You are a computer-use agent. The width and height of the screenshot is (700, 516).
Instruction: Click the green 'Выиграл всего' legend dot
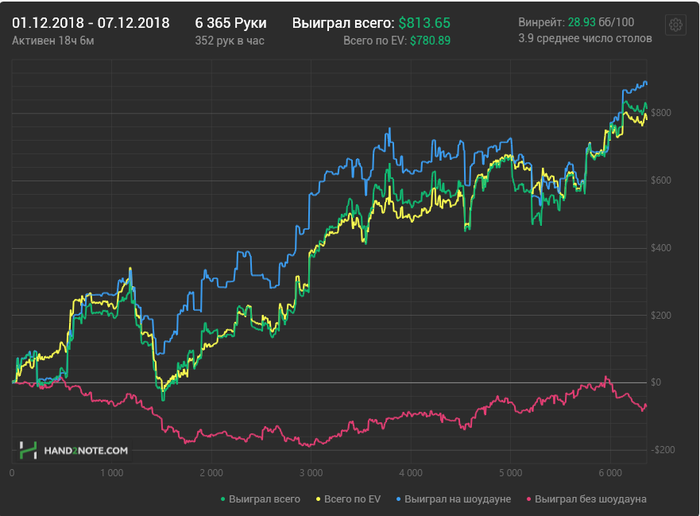click(223, 499)
